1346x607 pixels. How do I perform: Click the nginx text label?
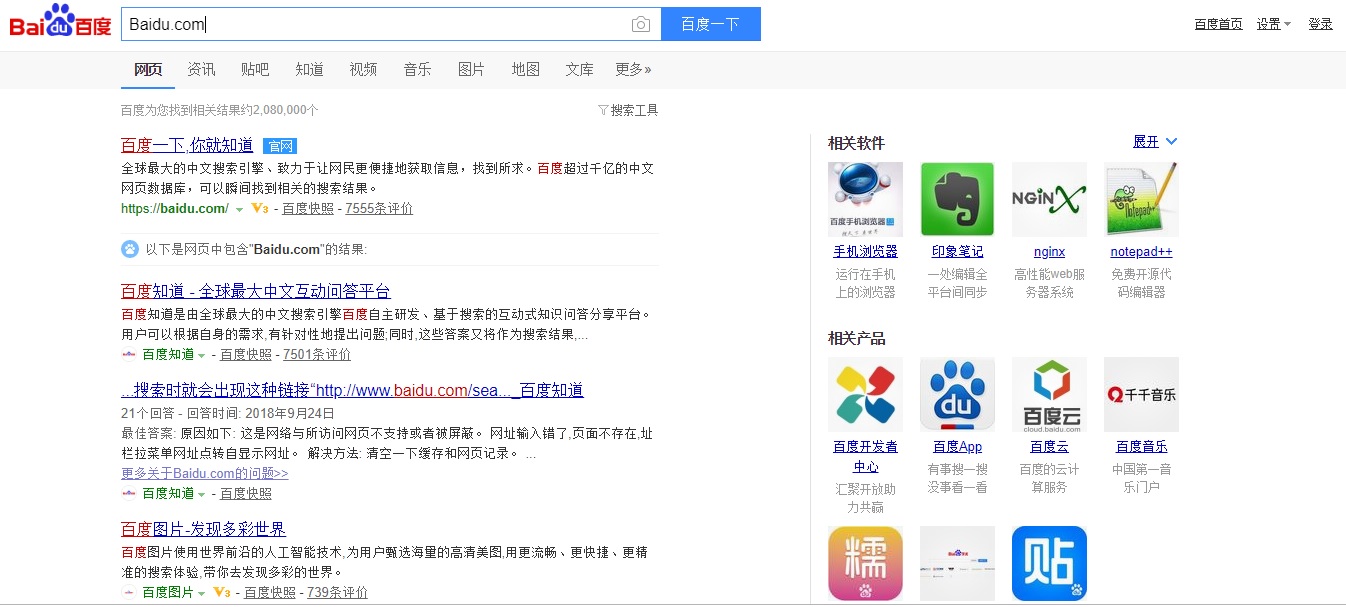click(1049, 252)
